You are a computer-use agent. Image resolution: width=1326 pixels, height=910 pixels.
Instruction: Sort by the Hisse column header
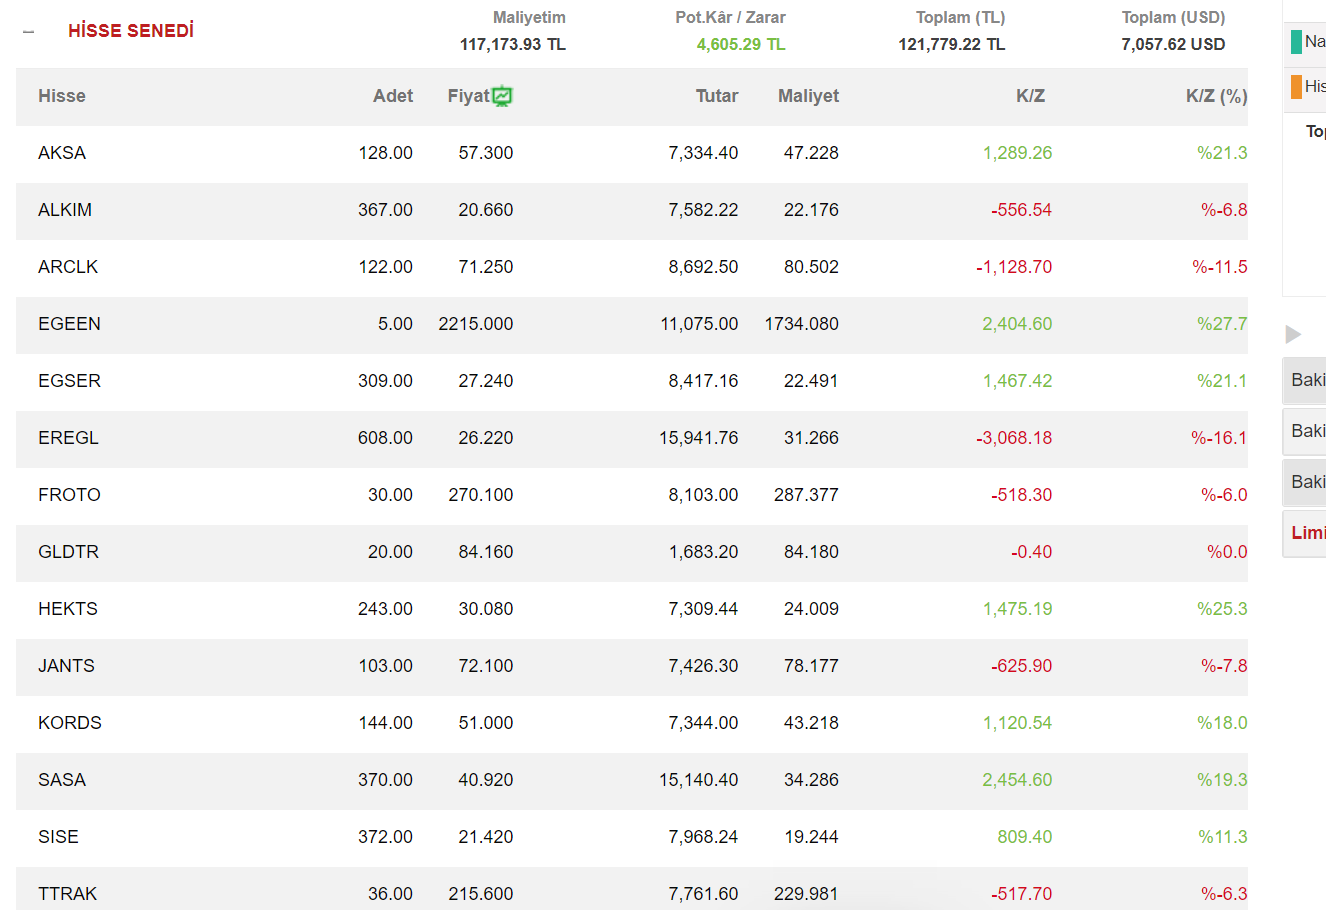62,96
